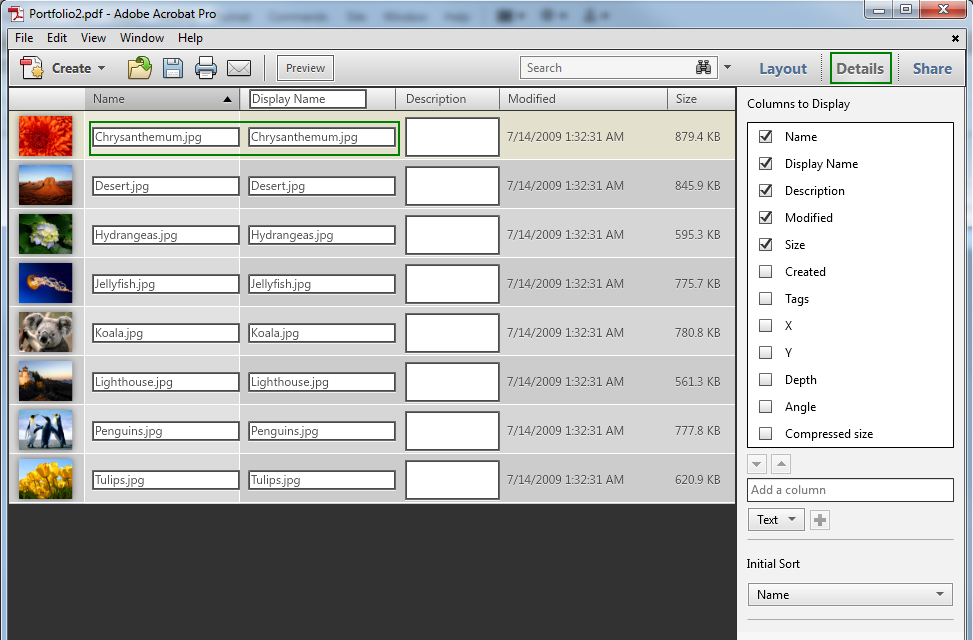Select the Penguins.jpg thumbnail
This screenshot has width=973, height=640.
pyautogui.click(x=45, y=430)
